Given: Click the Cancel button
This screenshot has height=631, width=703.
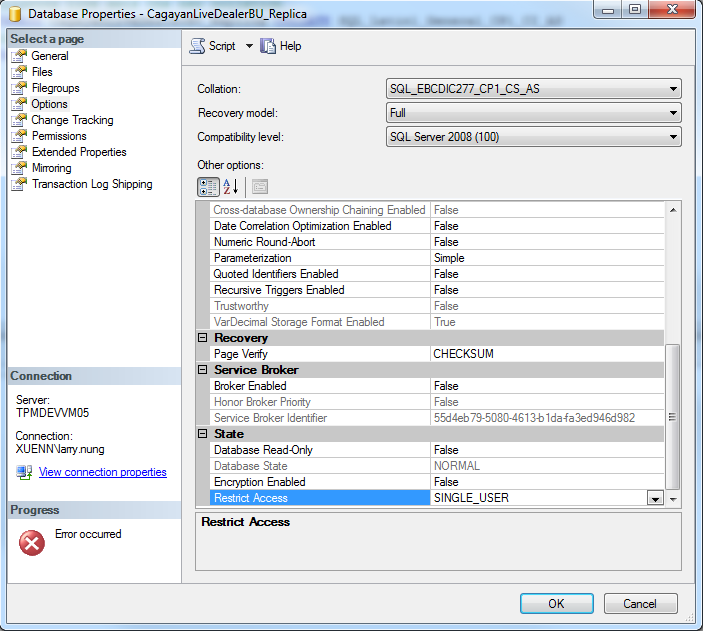Looking at the screenshot, I should [x=640, y=604].
